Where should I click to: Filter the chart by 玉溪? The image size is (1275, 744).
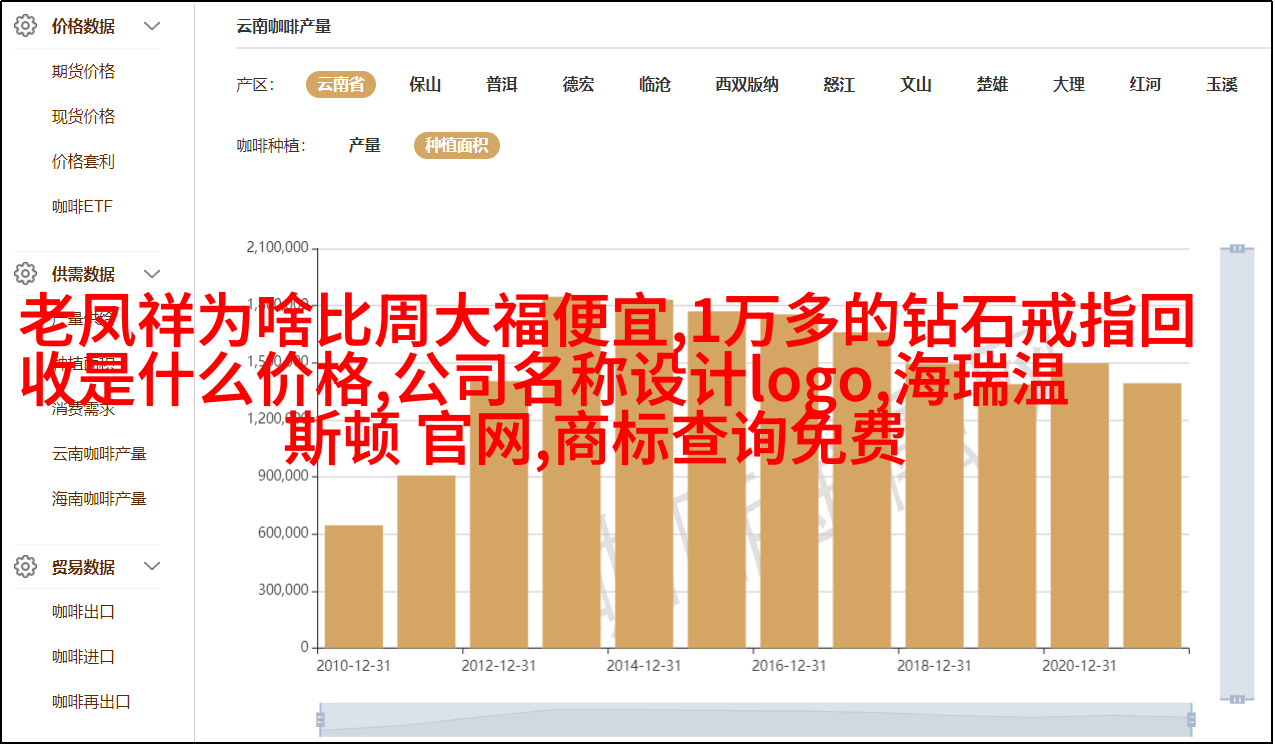(1222, 85)
